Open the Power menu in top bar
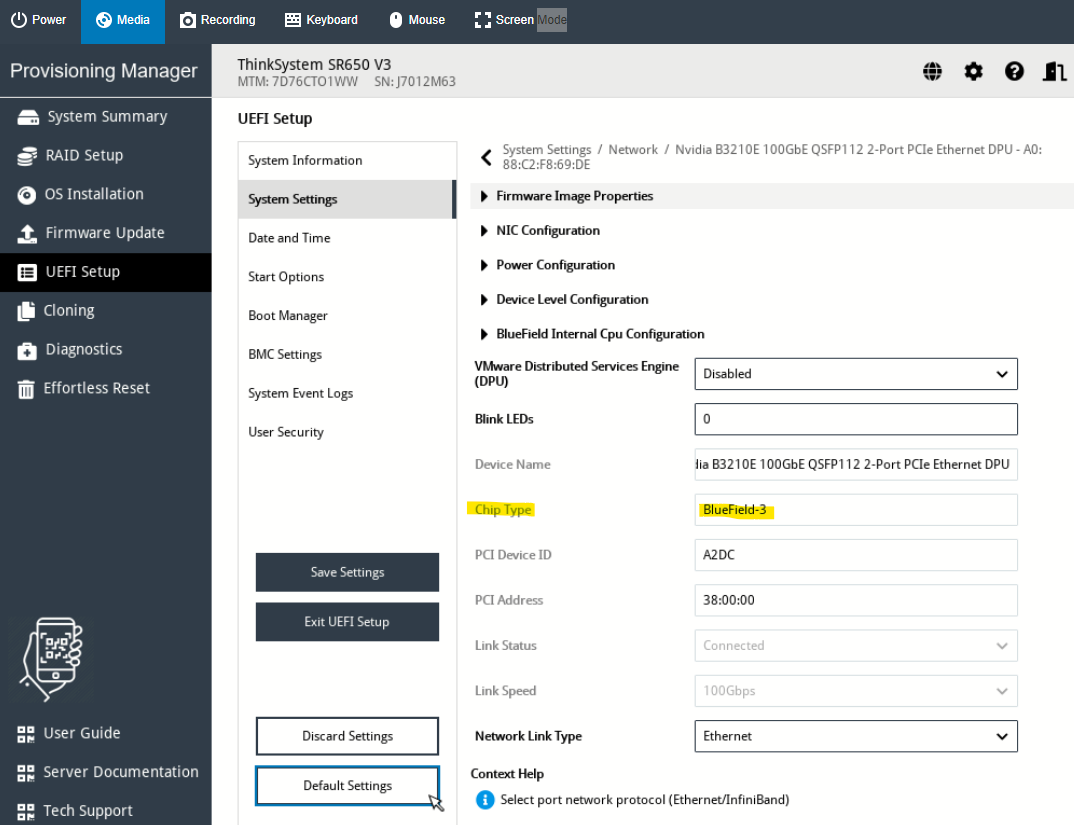 click(38, 20)
